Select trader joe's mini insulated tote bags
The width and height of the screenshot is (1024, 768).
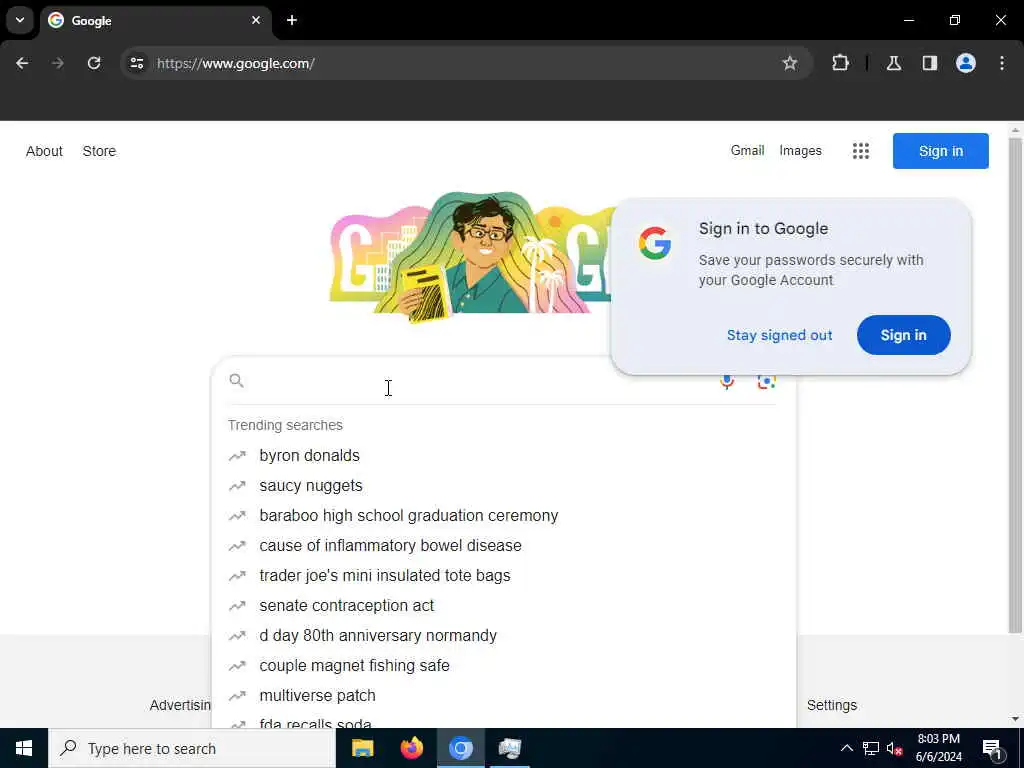(503, 575)
